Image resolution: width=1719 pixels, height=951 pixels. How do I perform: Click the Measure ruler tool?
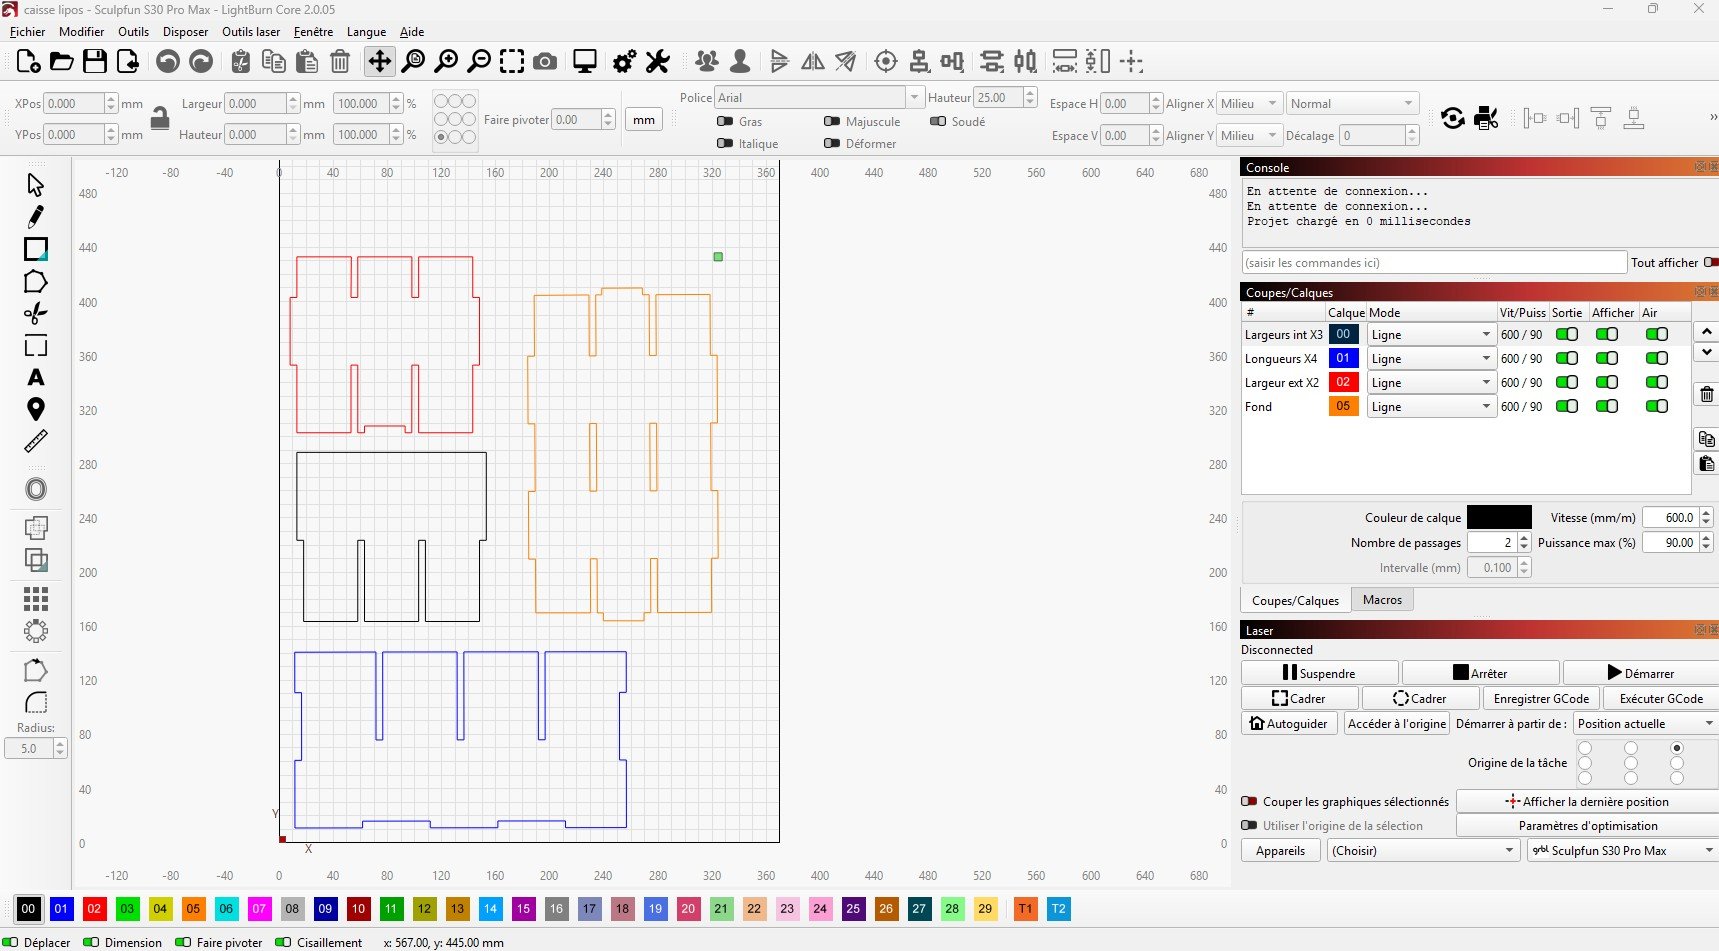click(x=36, y=441)
